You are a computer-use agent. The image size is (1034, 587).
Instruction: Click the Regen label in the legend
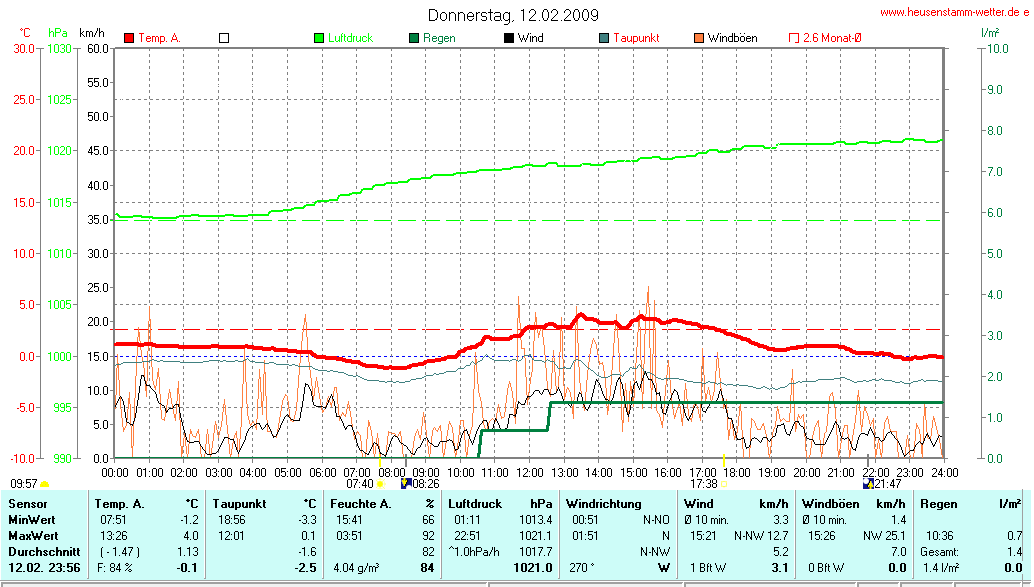click(x=439, y=38)
